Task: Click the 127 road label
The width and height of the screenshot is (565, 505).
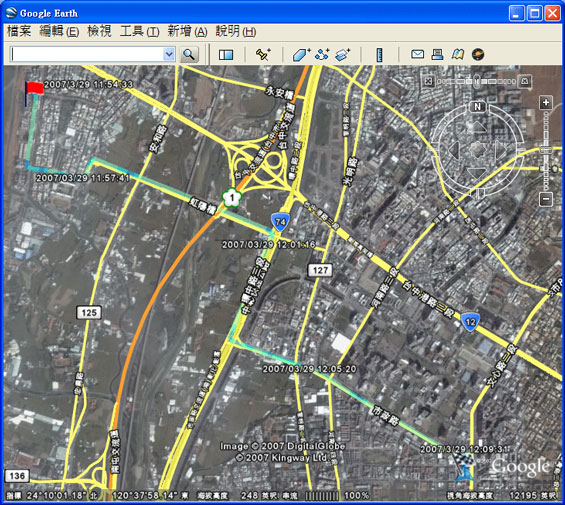Action: tap(320, 270)
